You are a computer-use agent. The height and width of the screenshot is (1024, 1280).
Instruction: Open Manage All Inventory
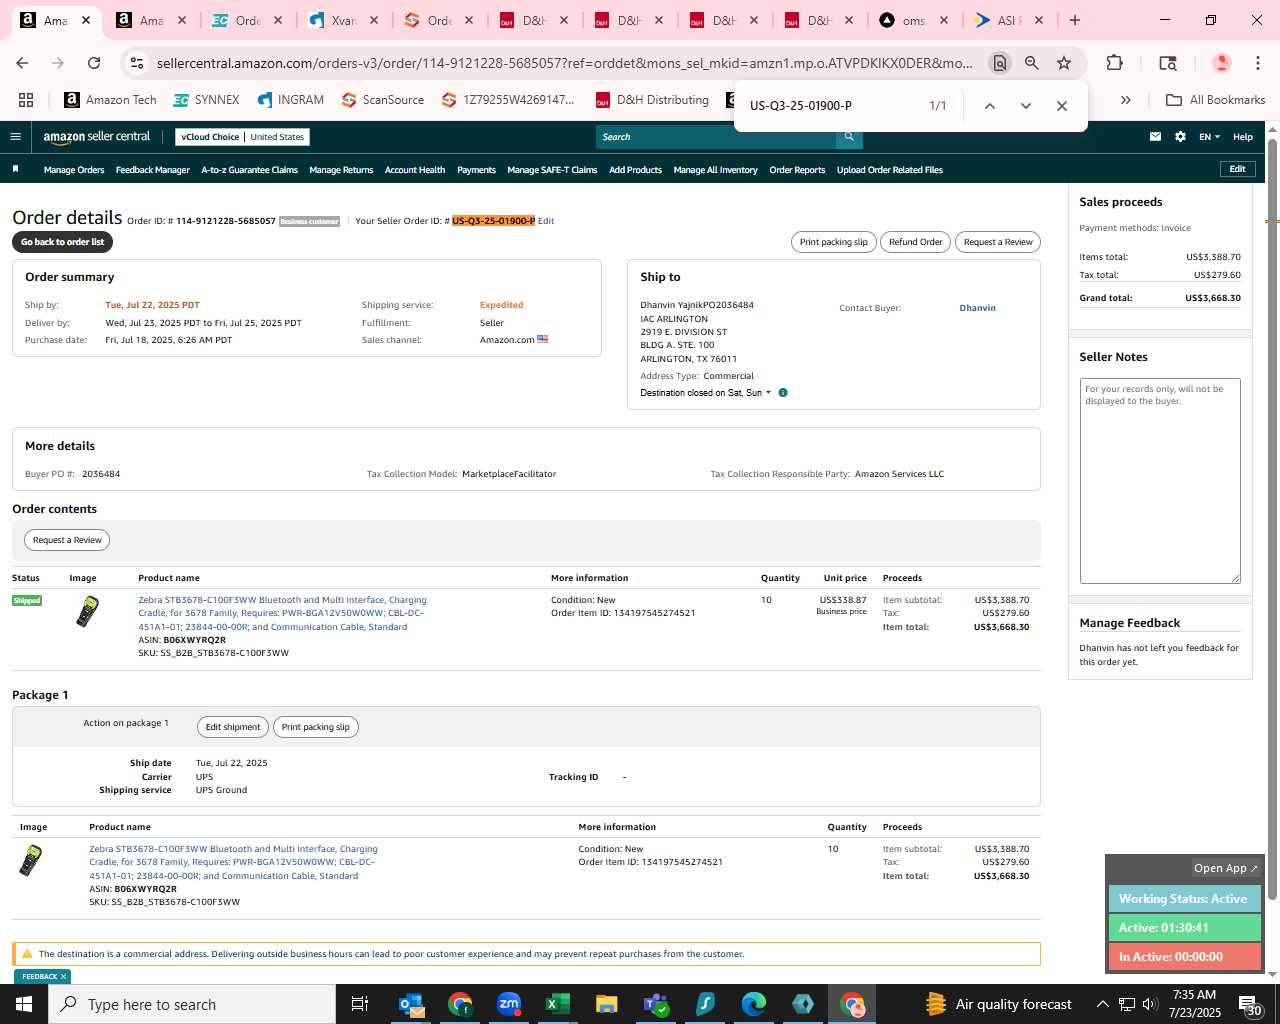[715, 170]
